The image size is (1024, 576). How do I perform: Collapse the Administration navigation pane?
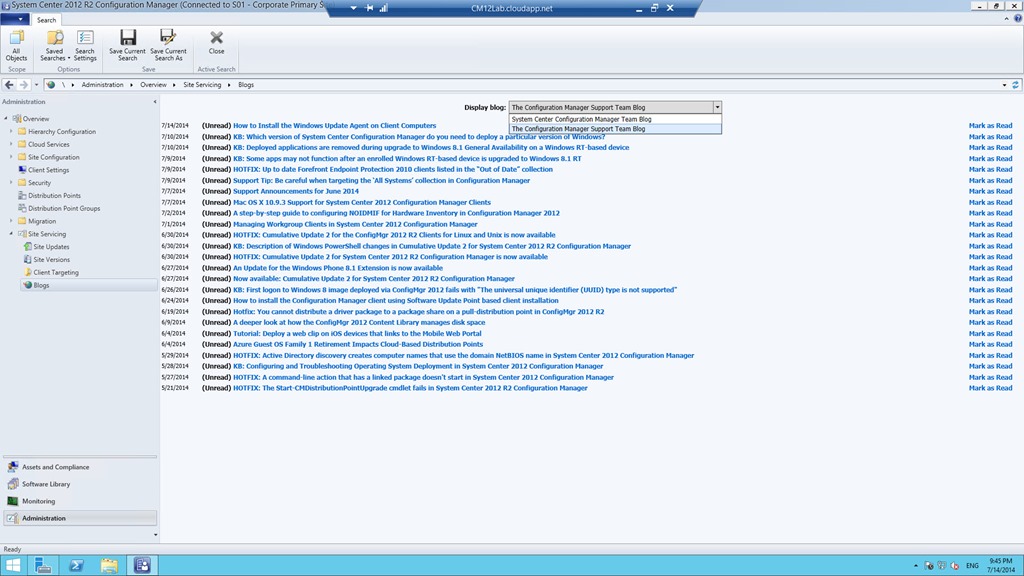(153, 102)
